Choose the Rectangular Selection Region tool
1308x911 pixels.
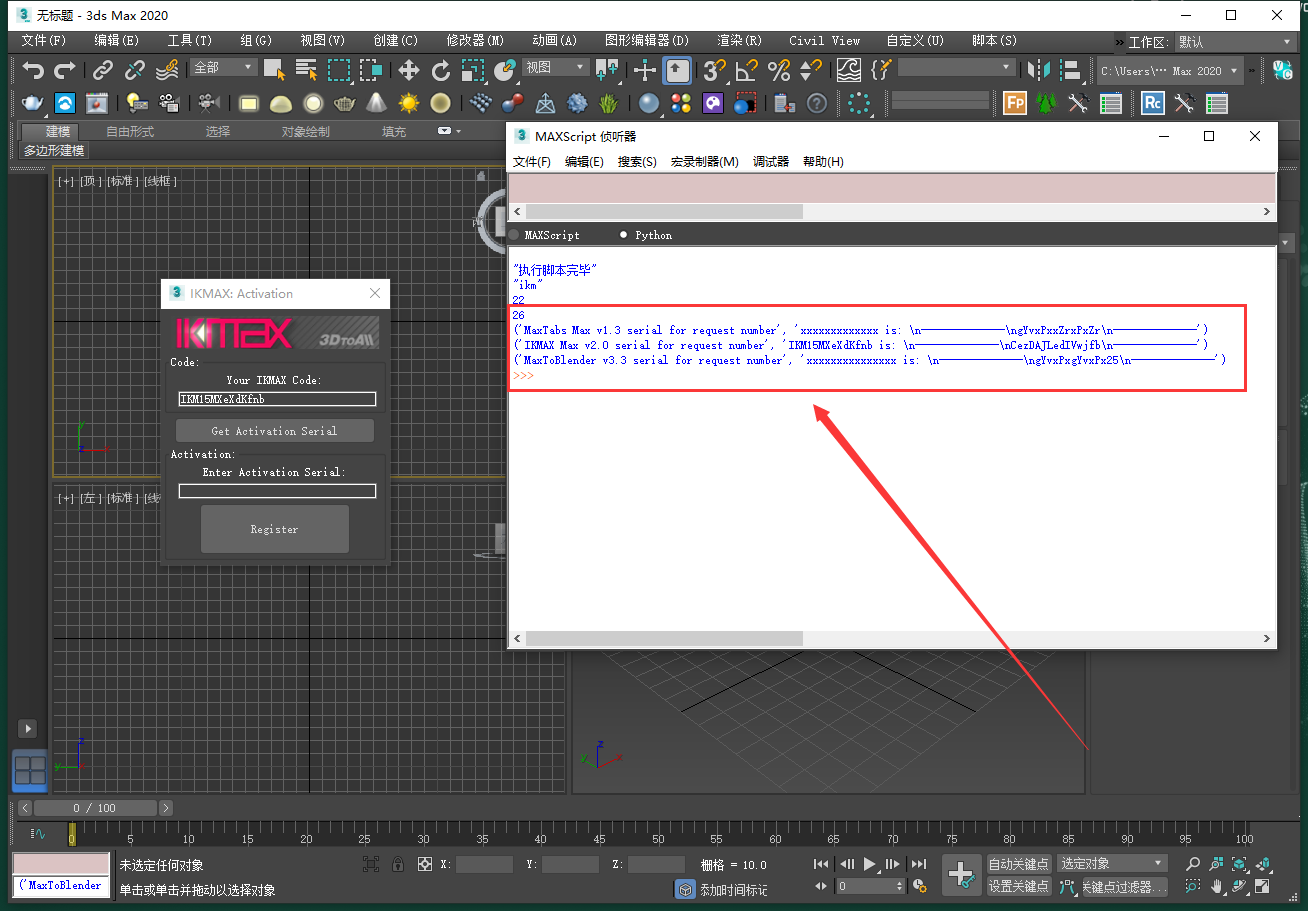point(339,70)
